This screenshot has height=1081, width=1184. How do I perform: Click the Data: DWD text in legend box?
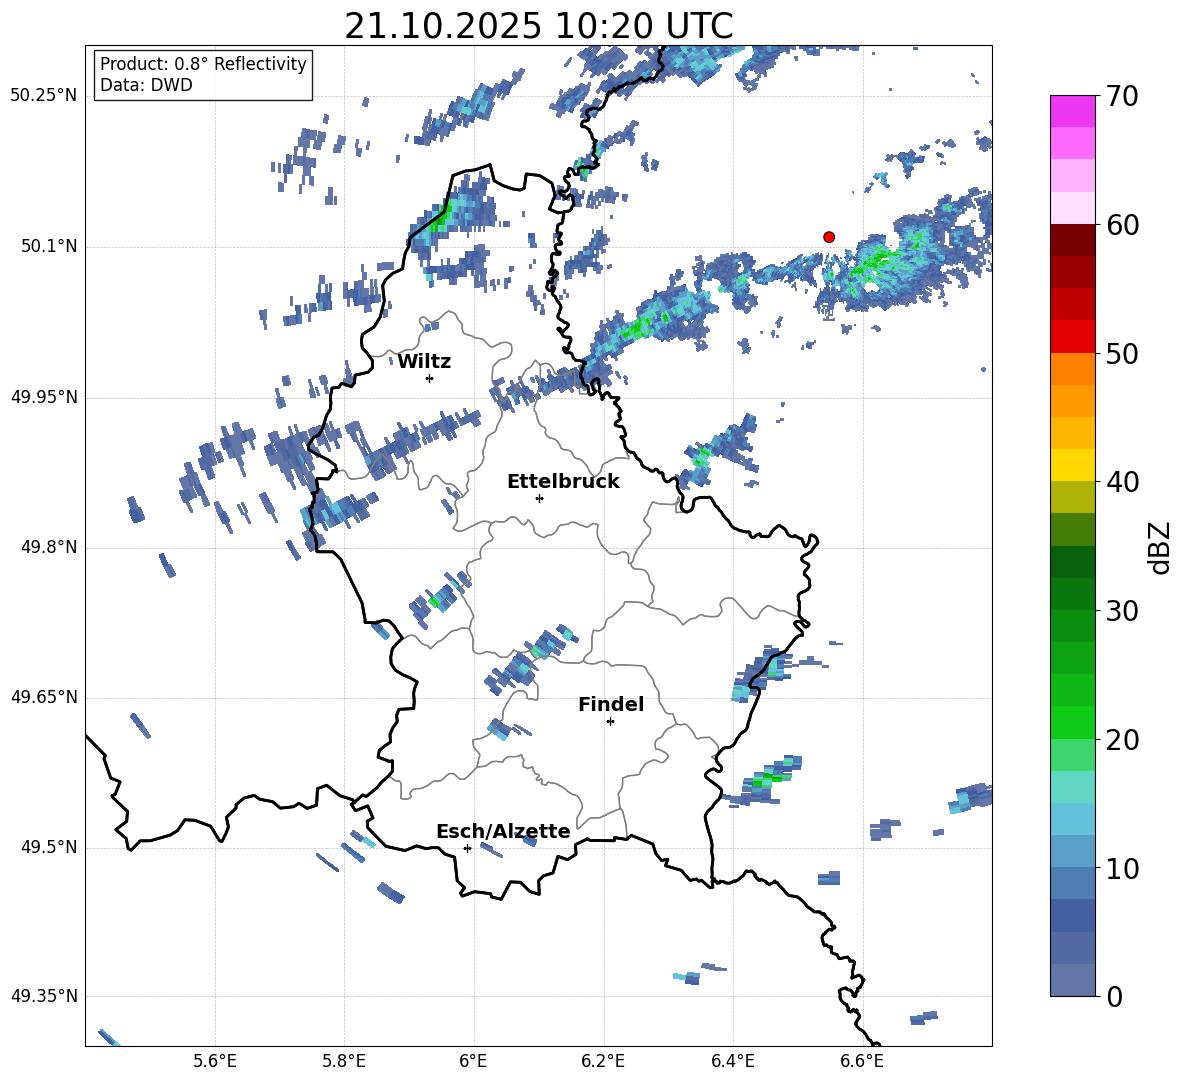pos(146,86)
